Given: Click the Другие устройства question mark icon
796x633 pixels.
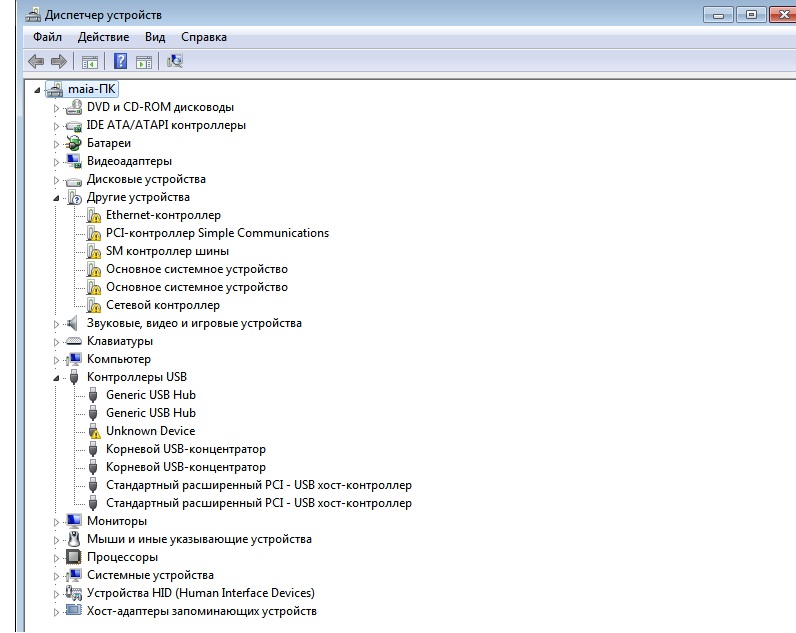Looking at the screenshot, I should 74,197.
